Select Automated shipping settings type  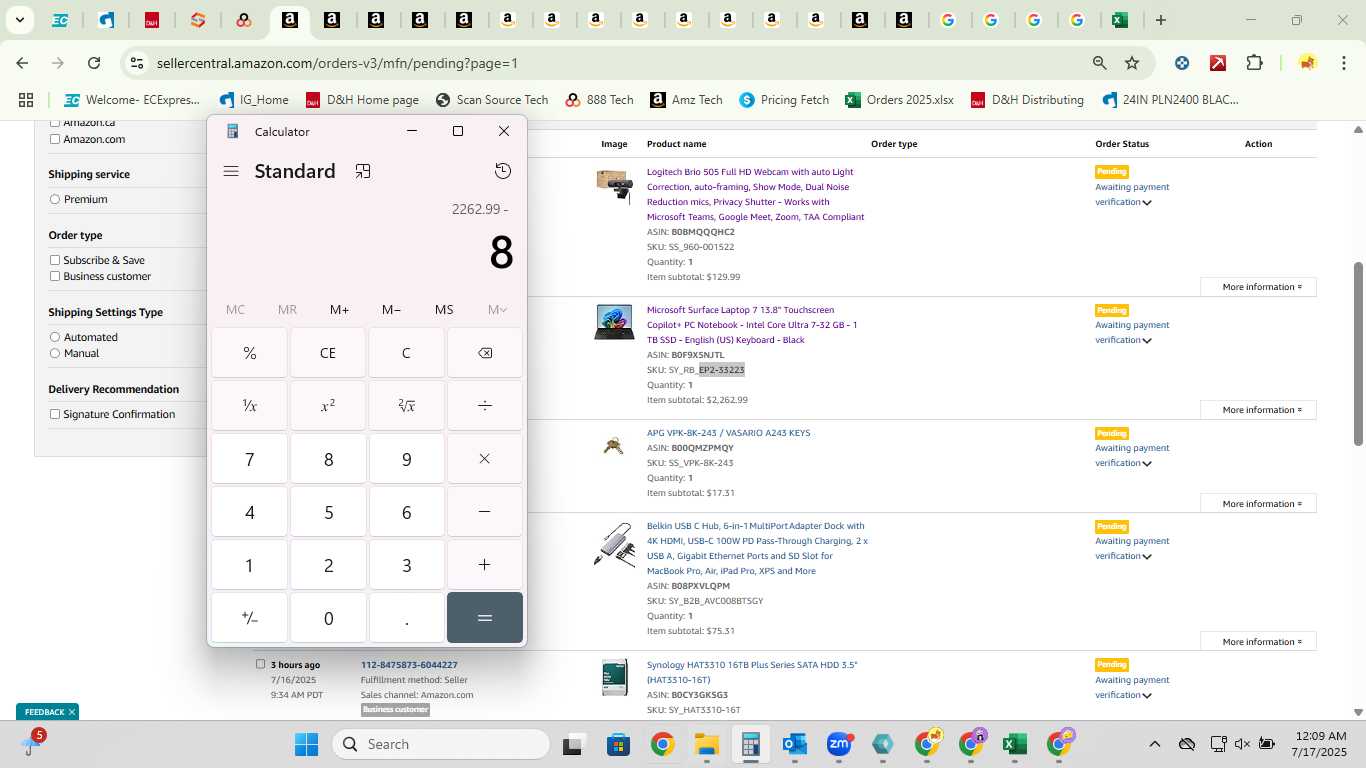55,337
